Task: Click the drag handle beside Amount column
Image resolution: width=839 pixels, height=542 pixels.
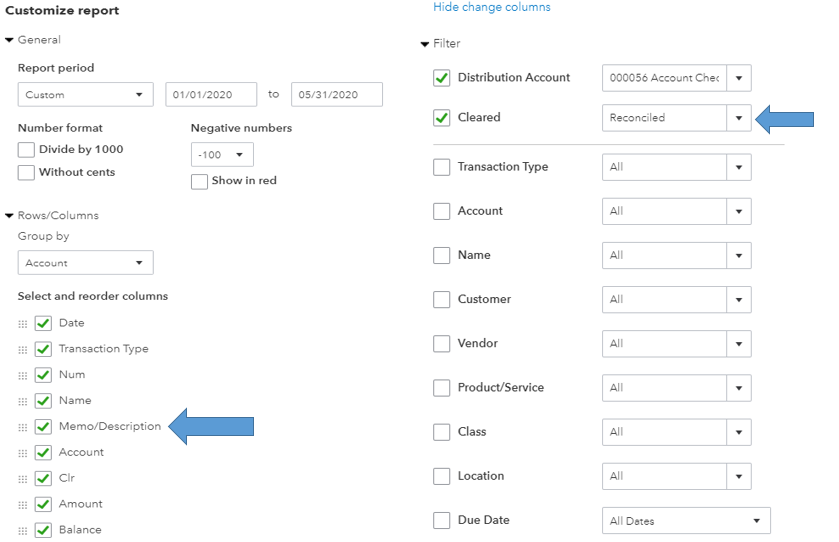Action: (23, 505)
